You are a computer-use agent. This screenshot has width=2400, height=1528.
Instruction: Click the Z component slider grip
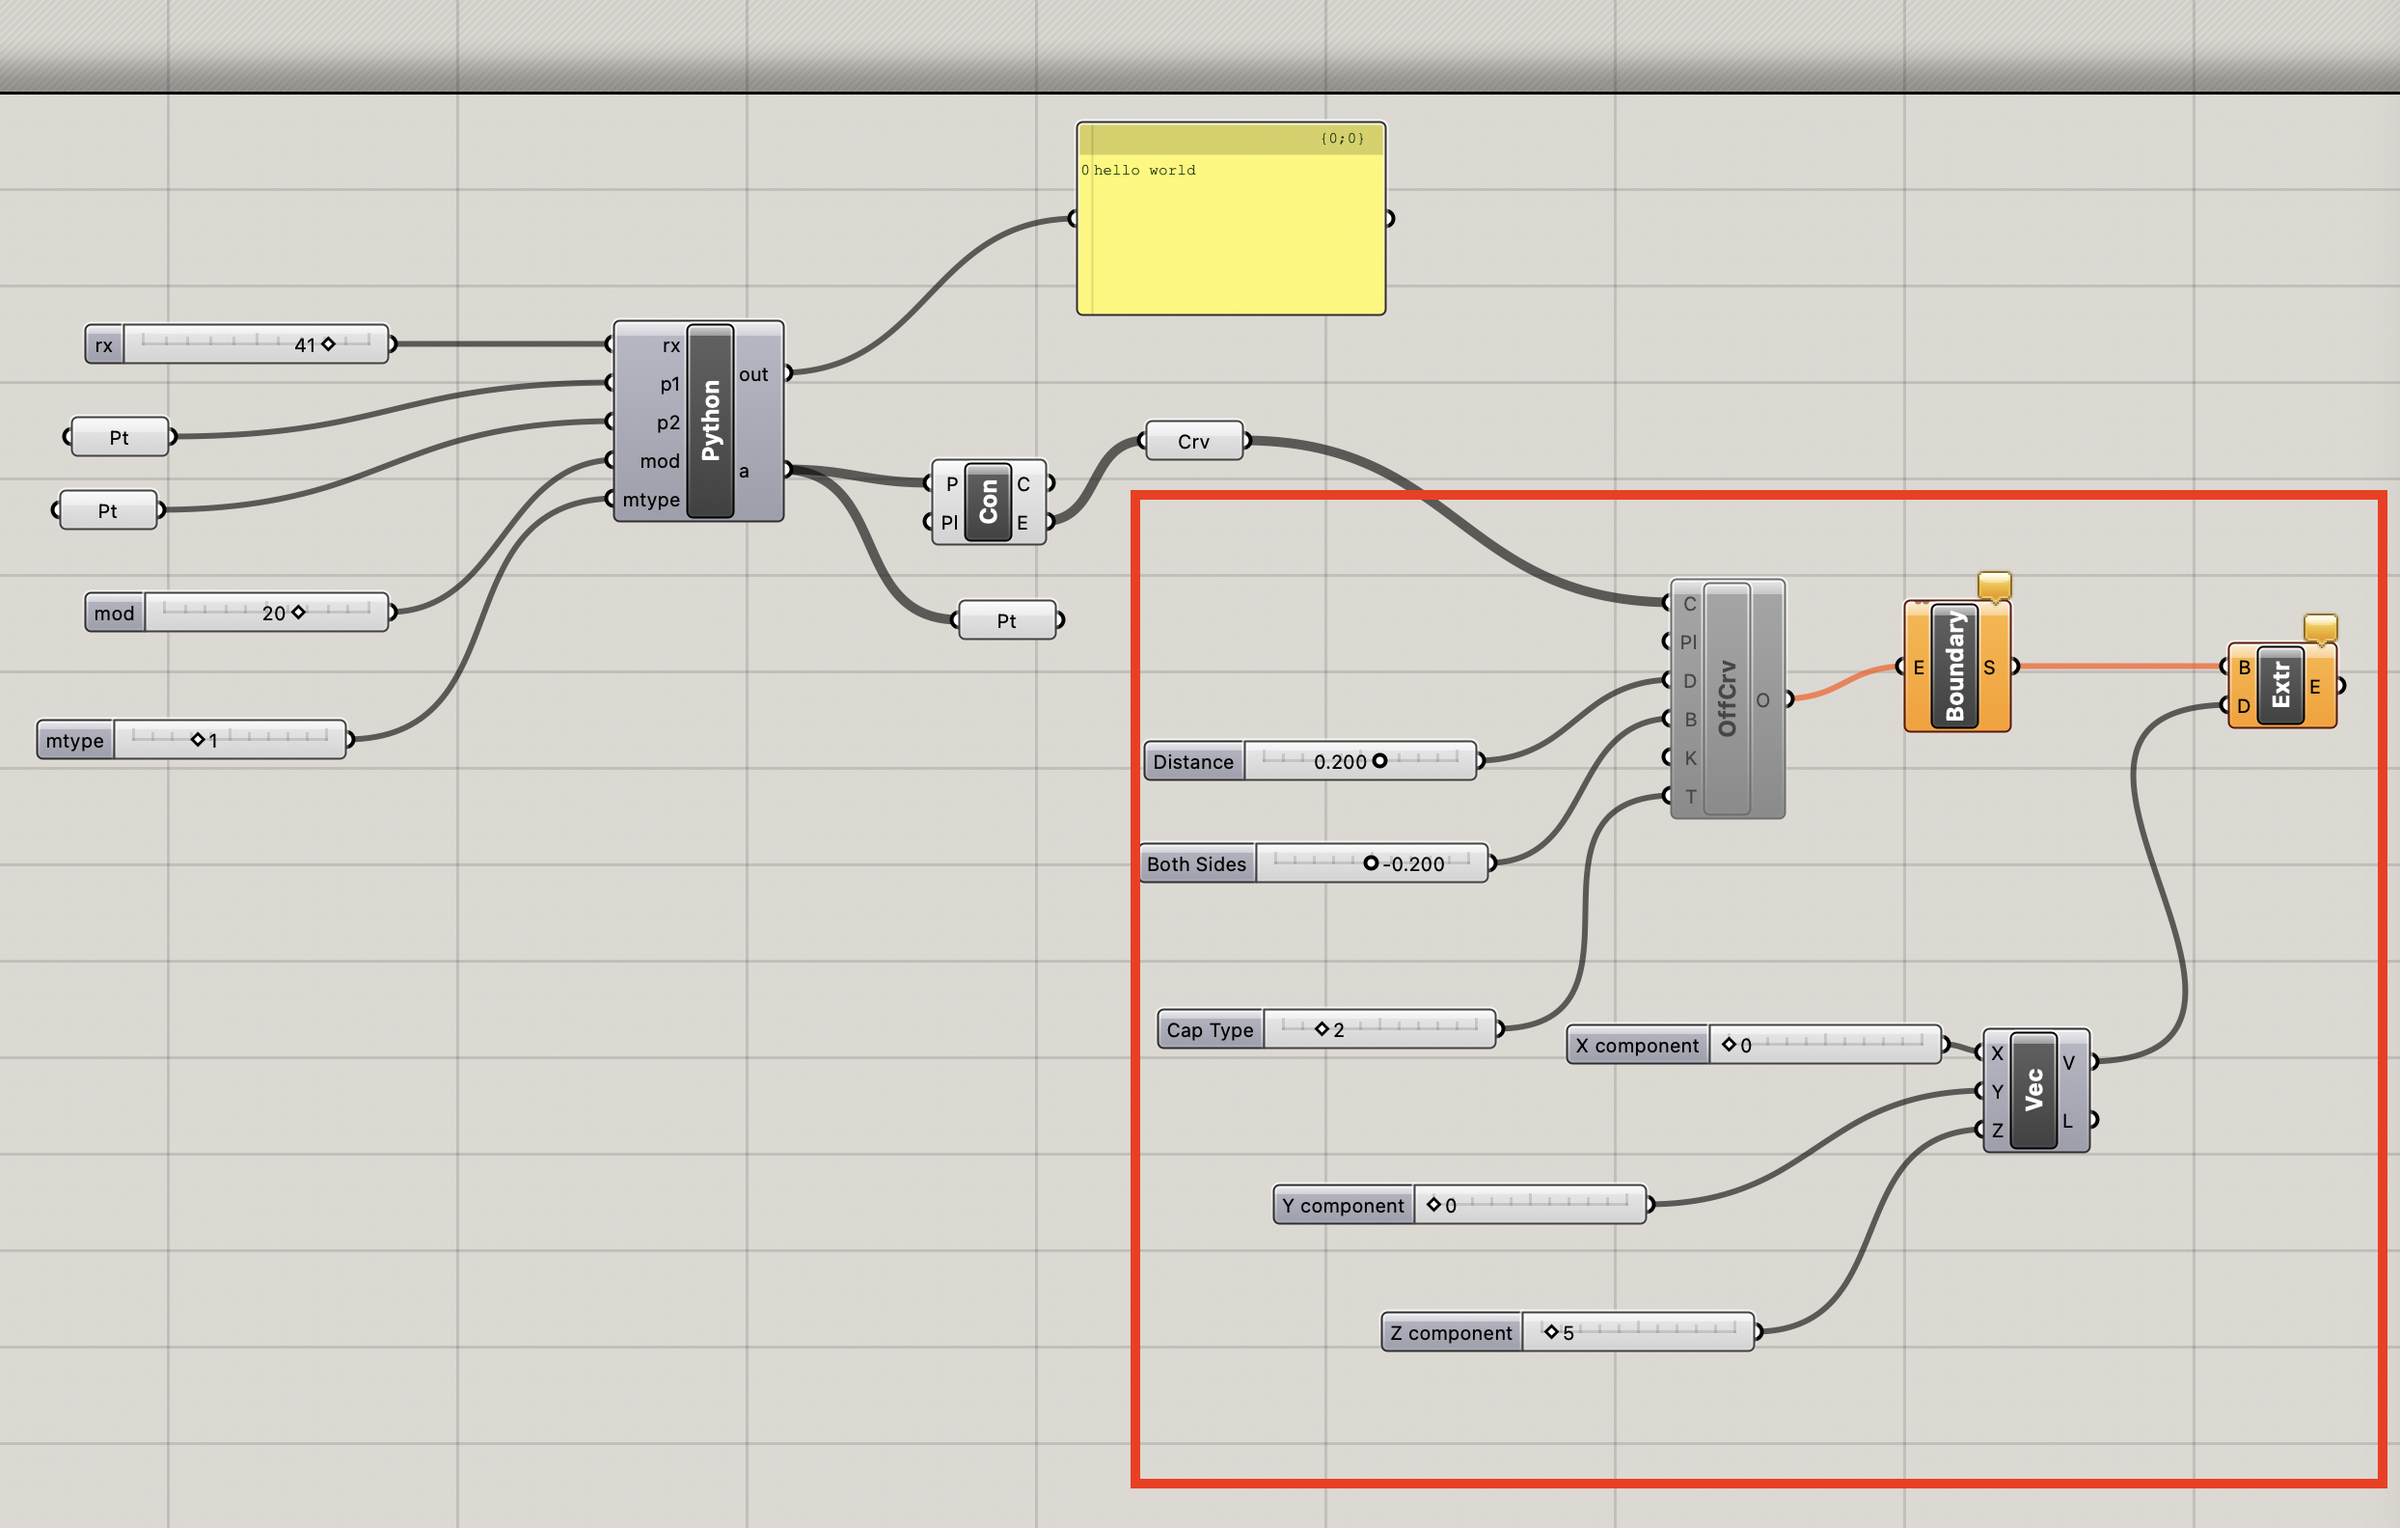point(1551,1332)
